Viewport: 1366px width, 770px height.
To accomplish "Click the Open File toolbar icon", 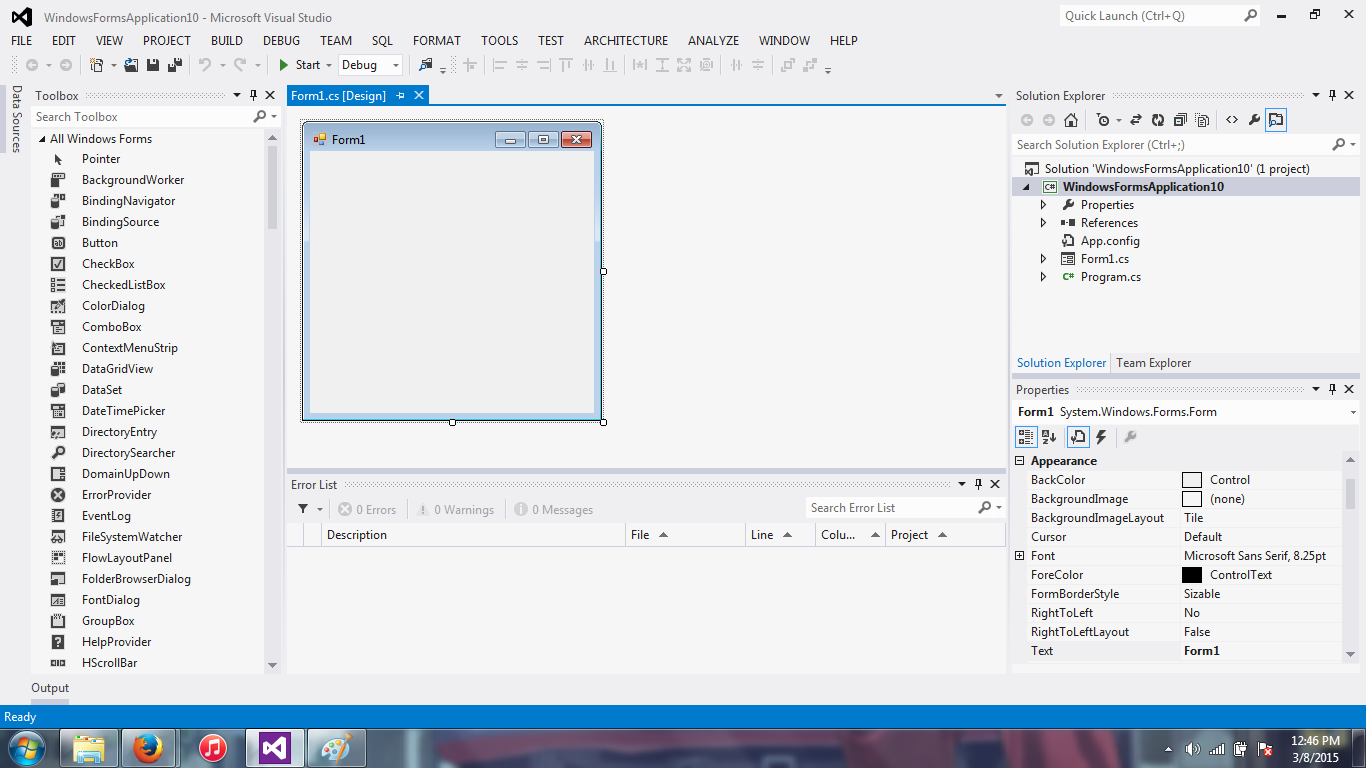I will pyautogui.click(x=131, y=65).
